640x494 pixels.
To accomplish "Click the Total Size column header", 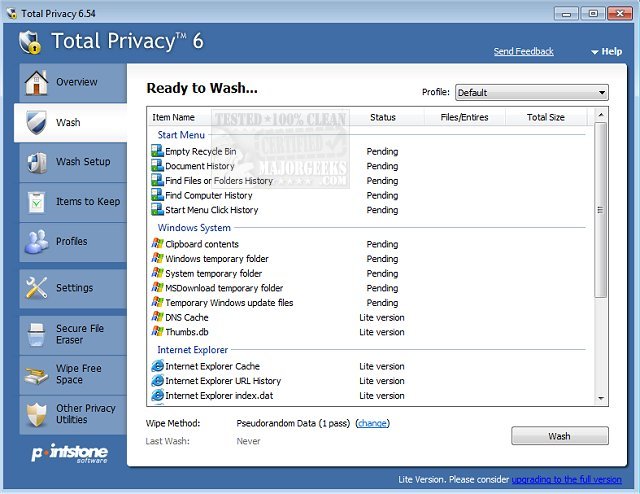I will pos(546,117).
